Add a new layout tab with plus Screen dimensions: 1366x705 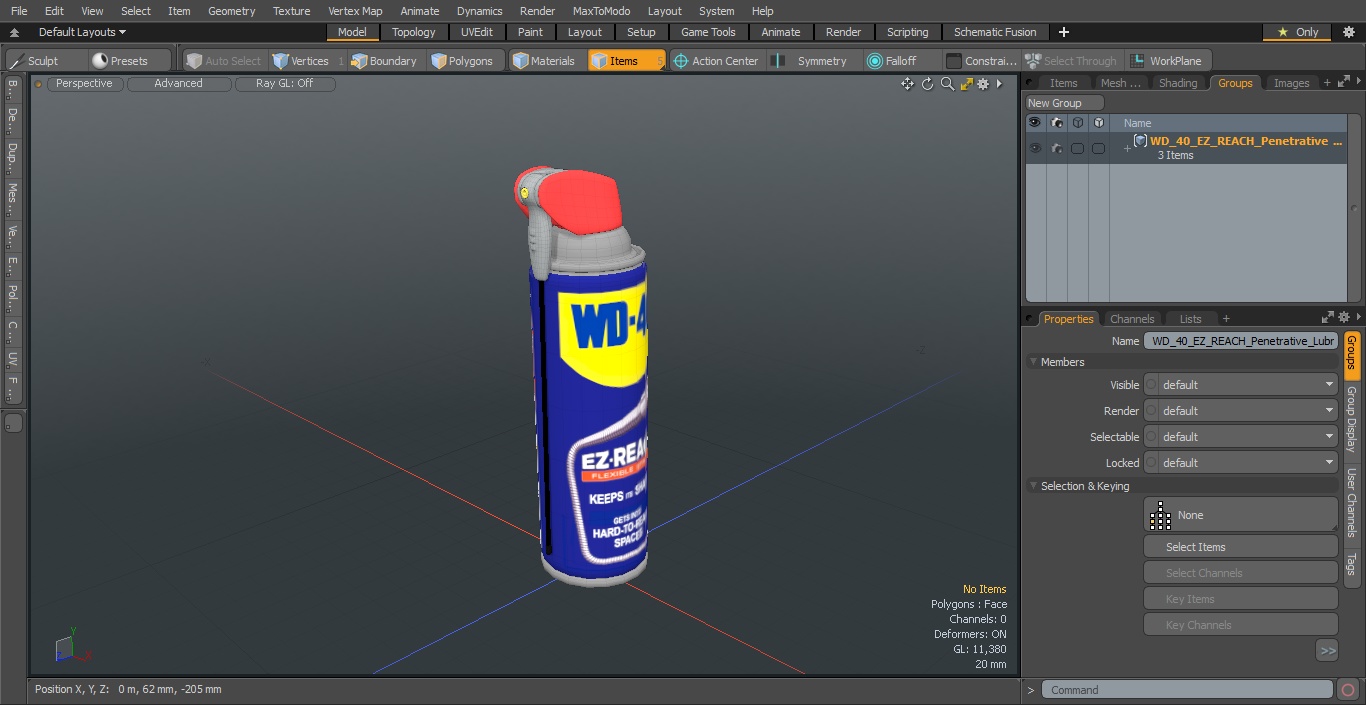[1063, 32]
